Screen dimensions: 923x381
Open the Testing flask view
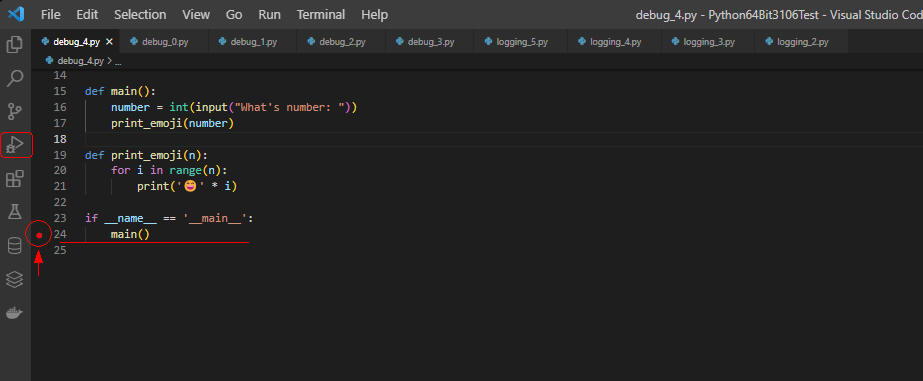coord(15,212)
